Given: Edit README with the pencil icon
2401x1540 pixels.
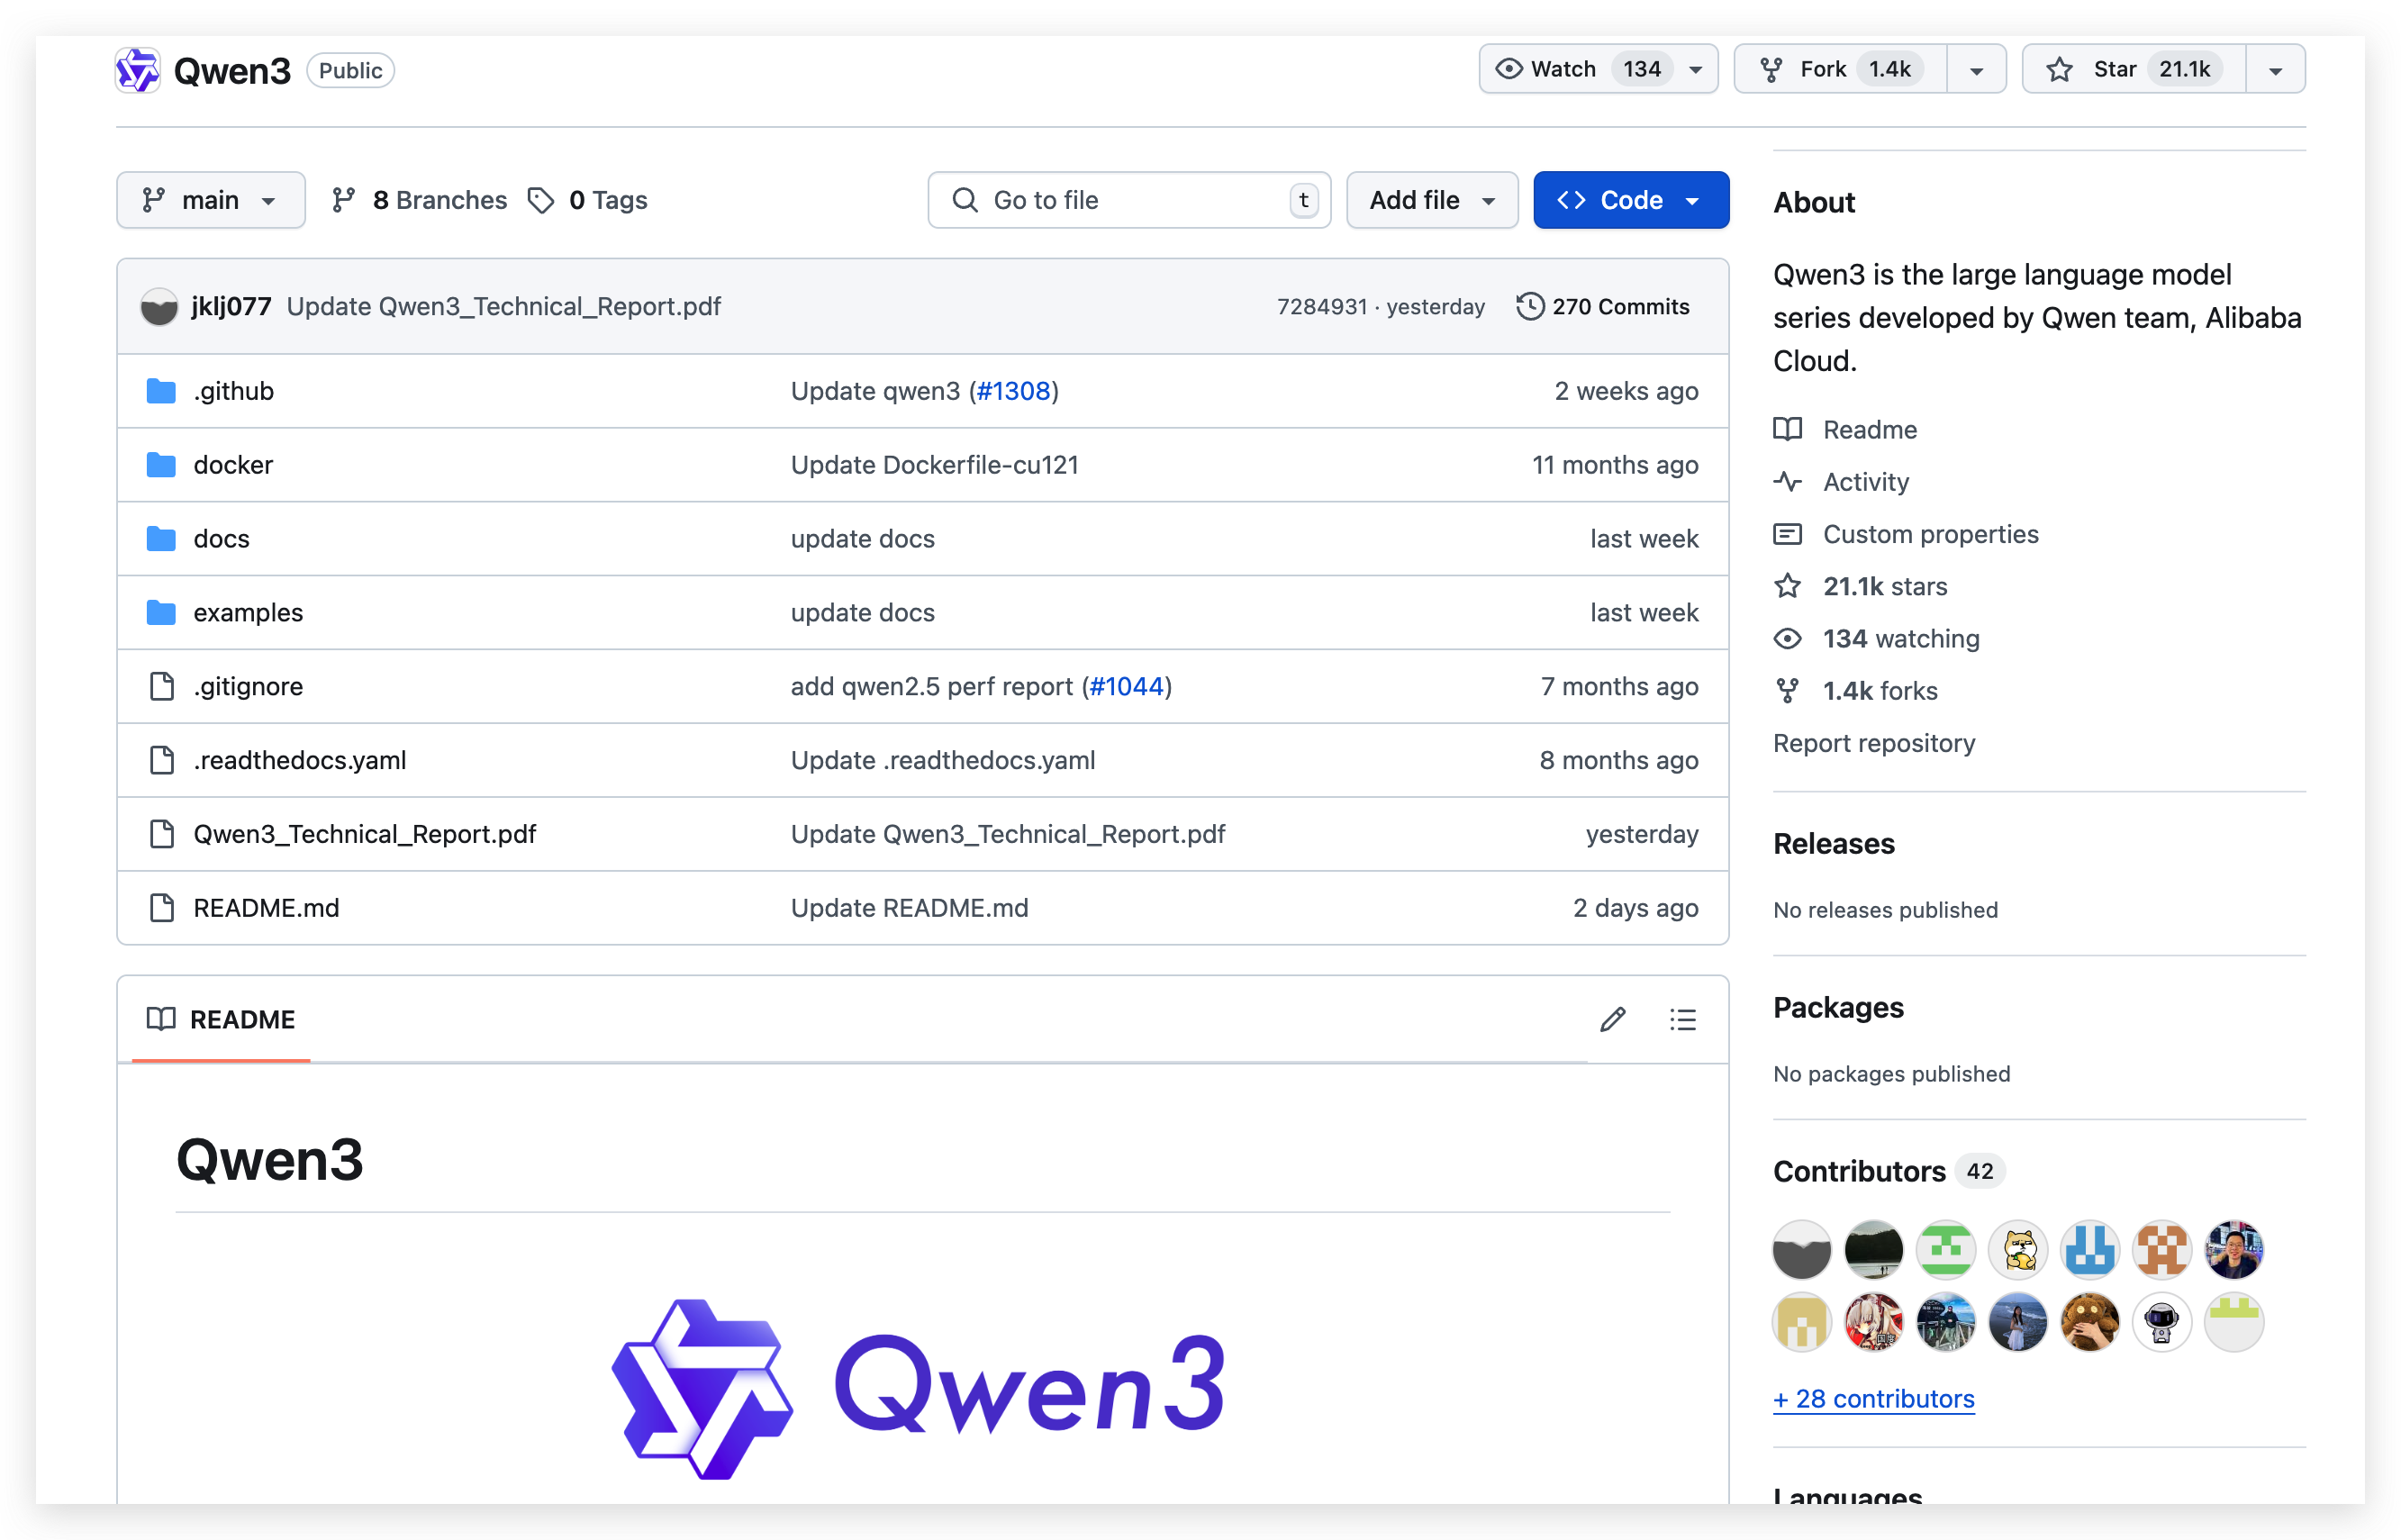Looking at the screenshot, I should [x=1612, y=1020].
